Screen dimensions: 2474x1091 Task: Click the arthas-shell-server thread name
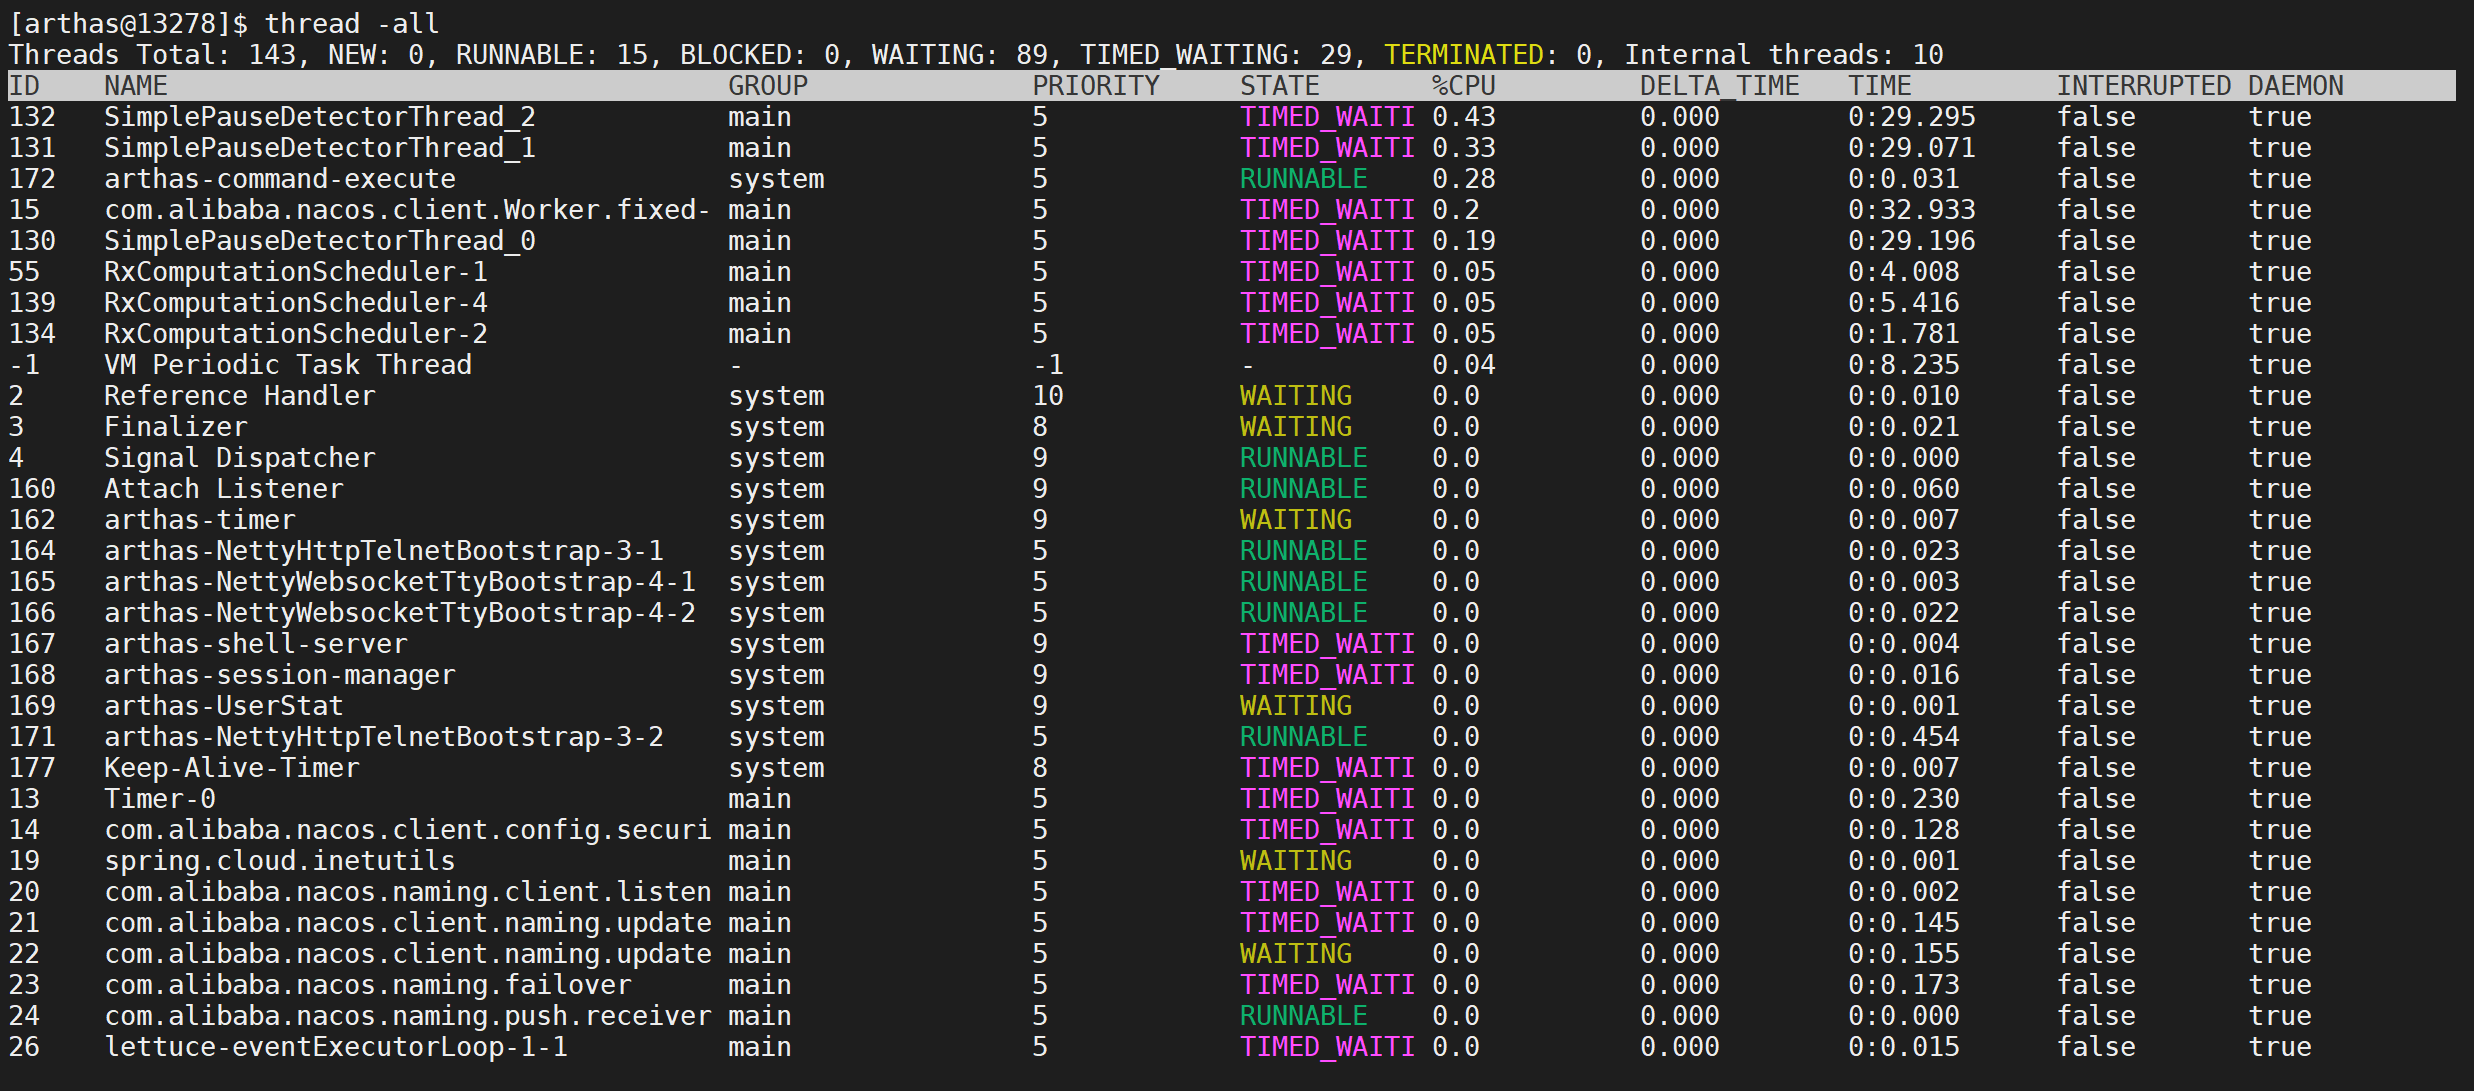(256, 644)
